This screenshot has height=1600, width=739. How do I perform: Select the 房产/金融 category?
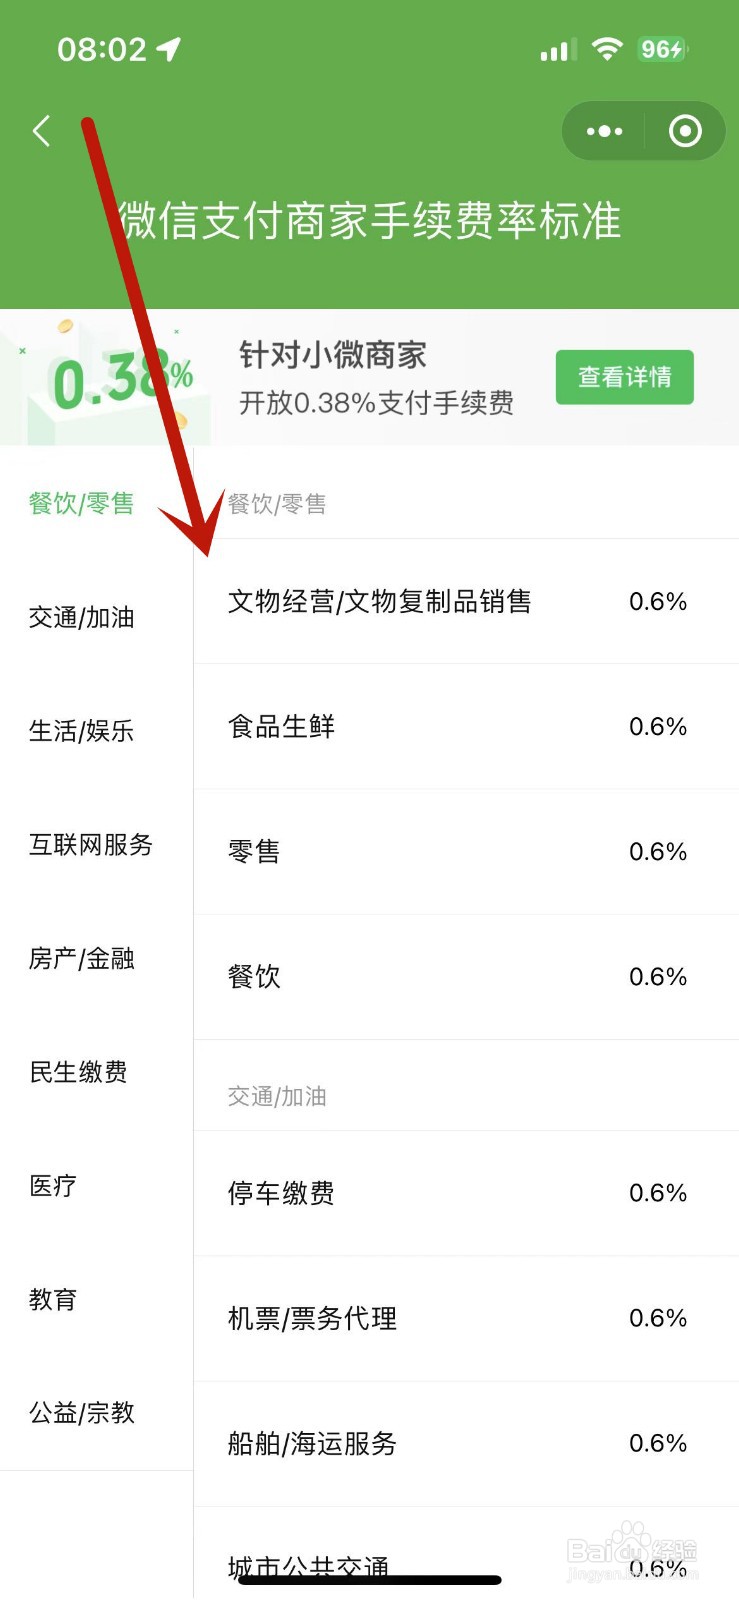point(82,959)
